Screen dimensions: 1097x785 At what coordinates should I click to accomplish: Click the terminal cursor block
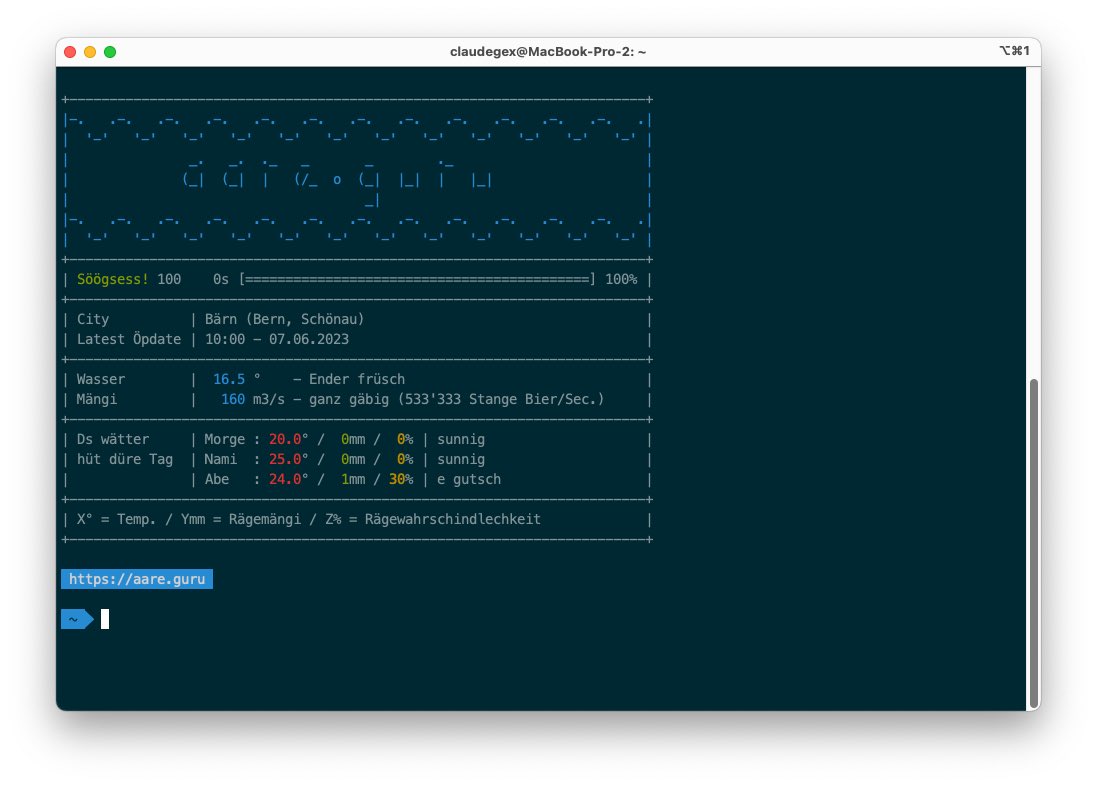point(105,619)
